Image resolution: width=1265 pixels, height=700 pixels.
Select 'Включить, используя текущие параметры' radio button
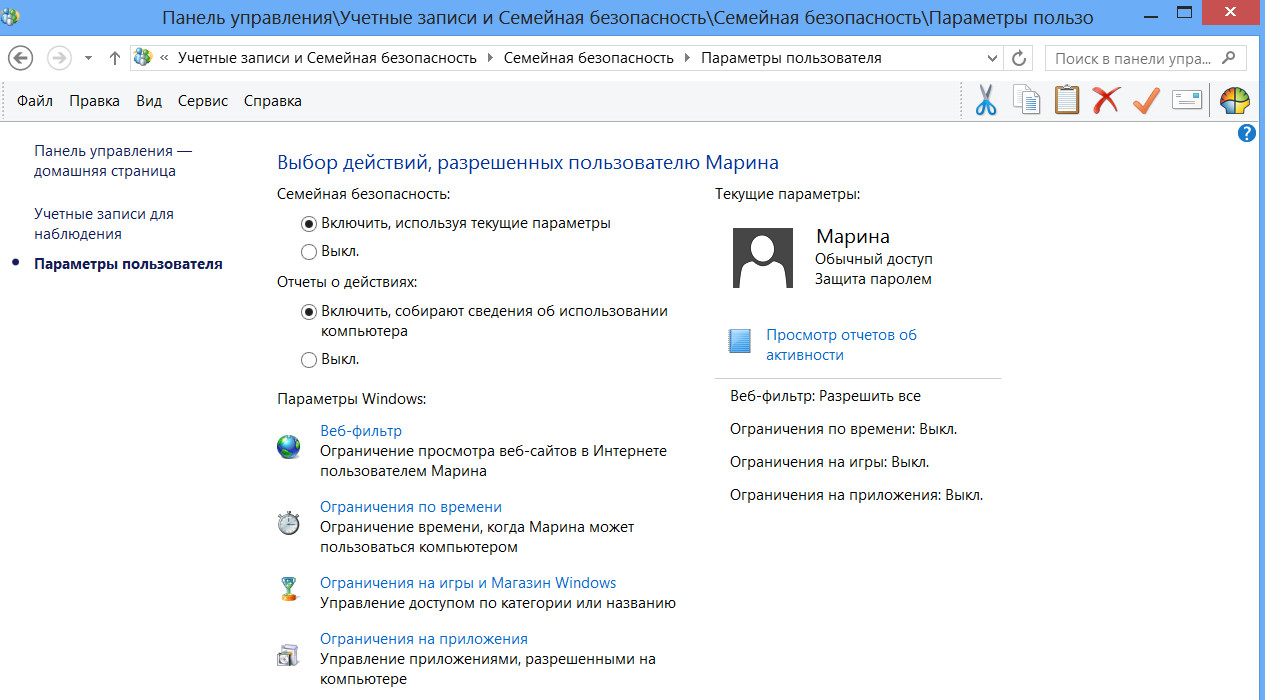[309, 223]
